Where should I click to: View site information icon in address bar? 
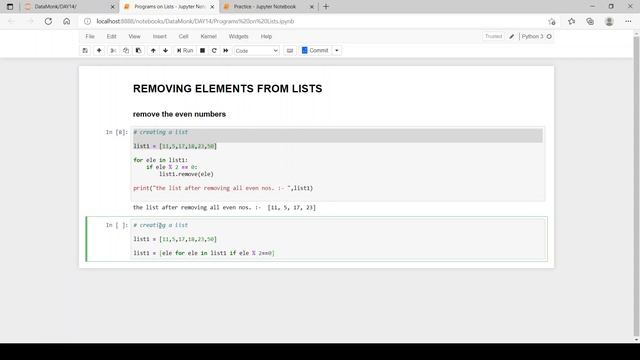[87, 21]
